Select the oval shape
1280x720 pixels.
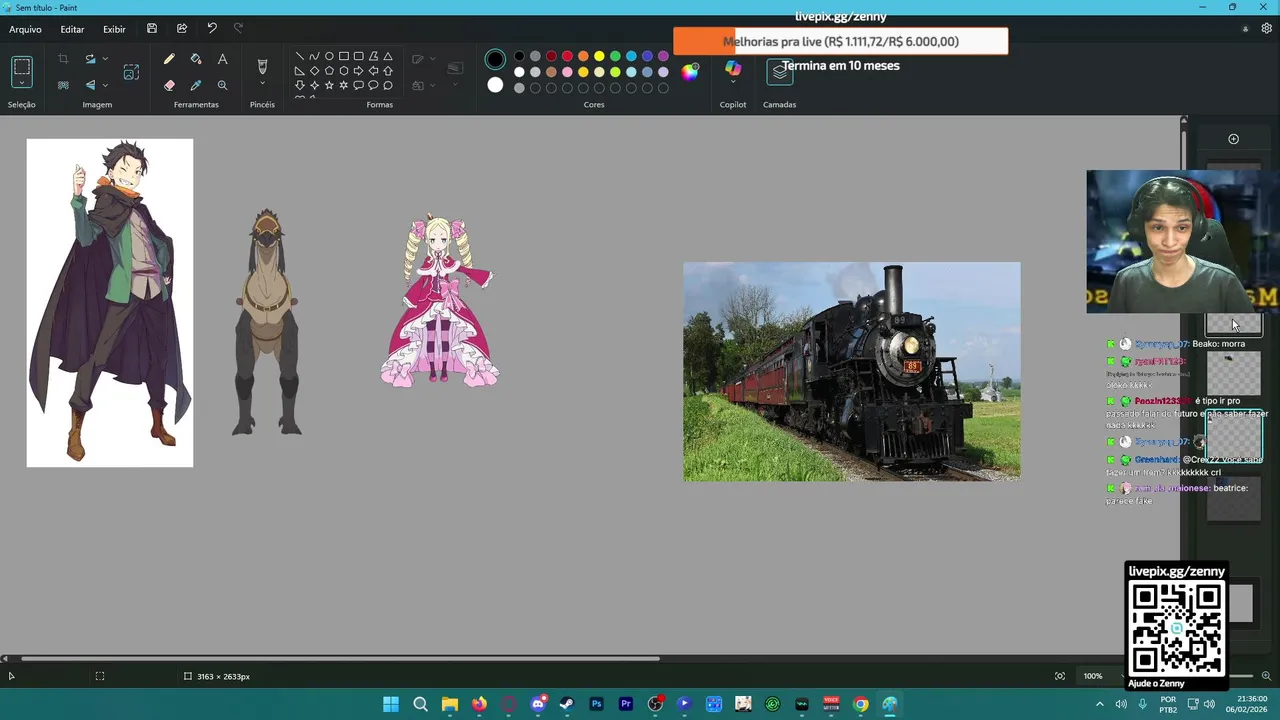coord(329,56)
